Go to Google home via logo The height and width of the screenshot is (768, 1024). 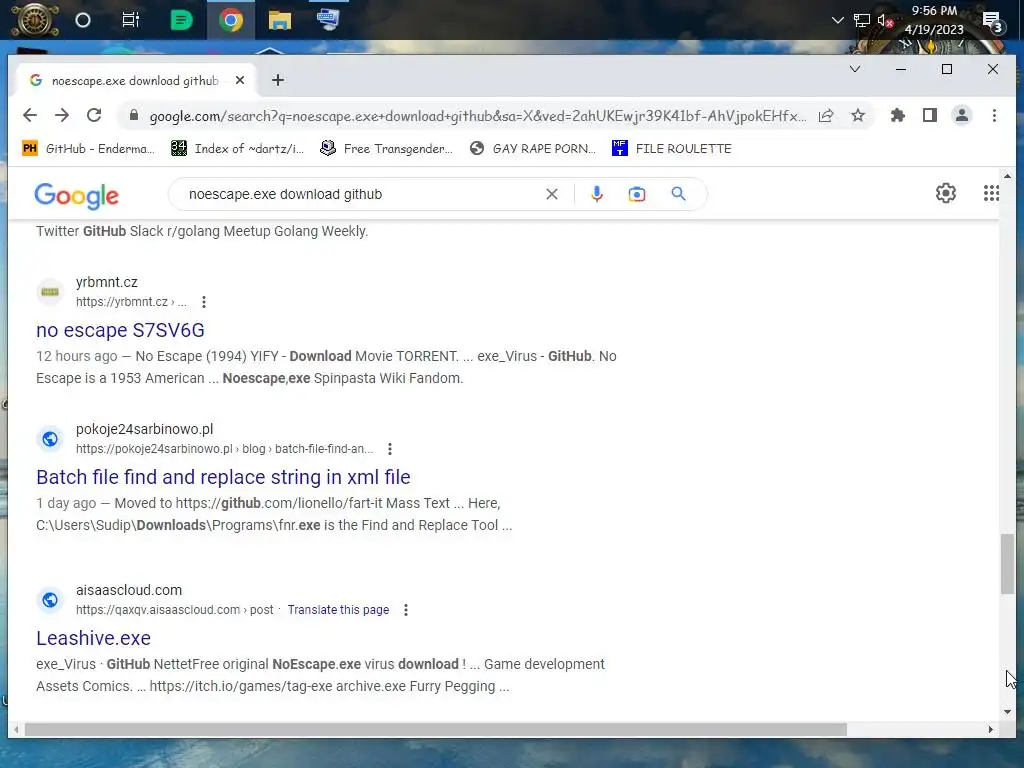pos(76,195)
